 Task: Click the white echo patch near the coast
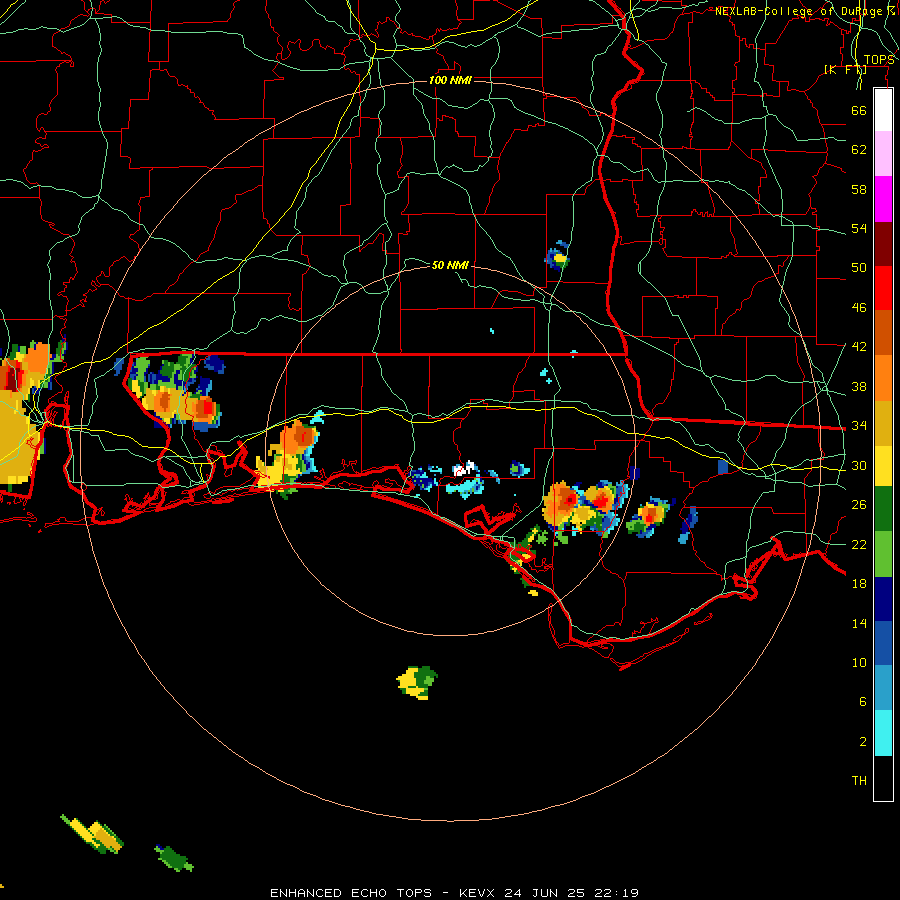(x=465, y=468)
